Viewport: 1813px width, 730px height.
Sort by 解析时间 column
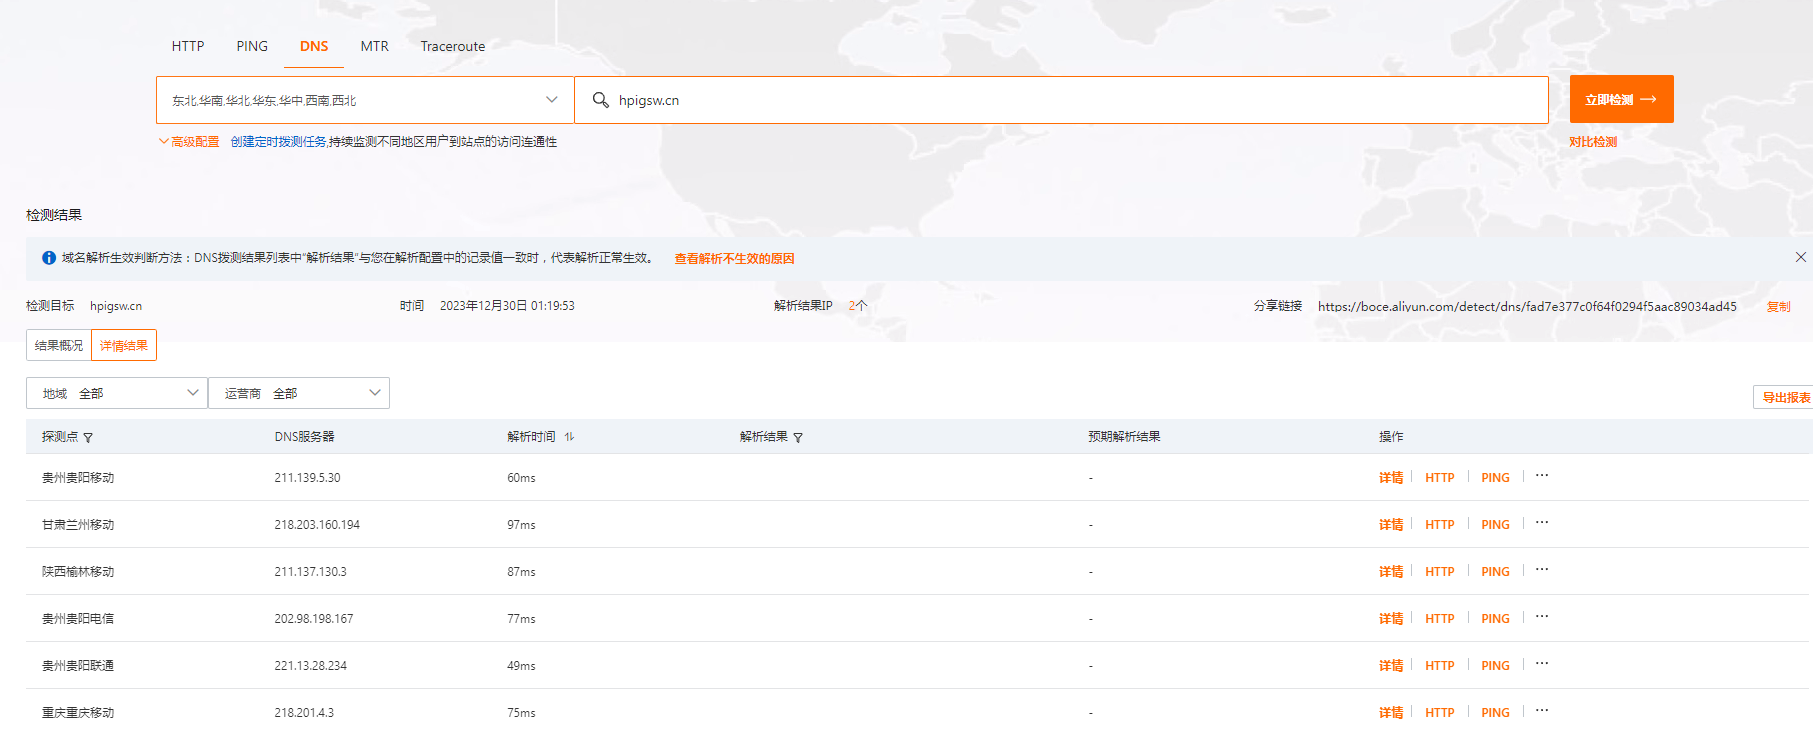(569, 437)
